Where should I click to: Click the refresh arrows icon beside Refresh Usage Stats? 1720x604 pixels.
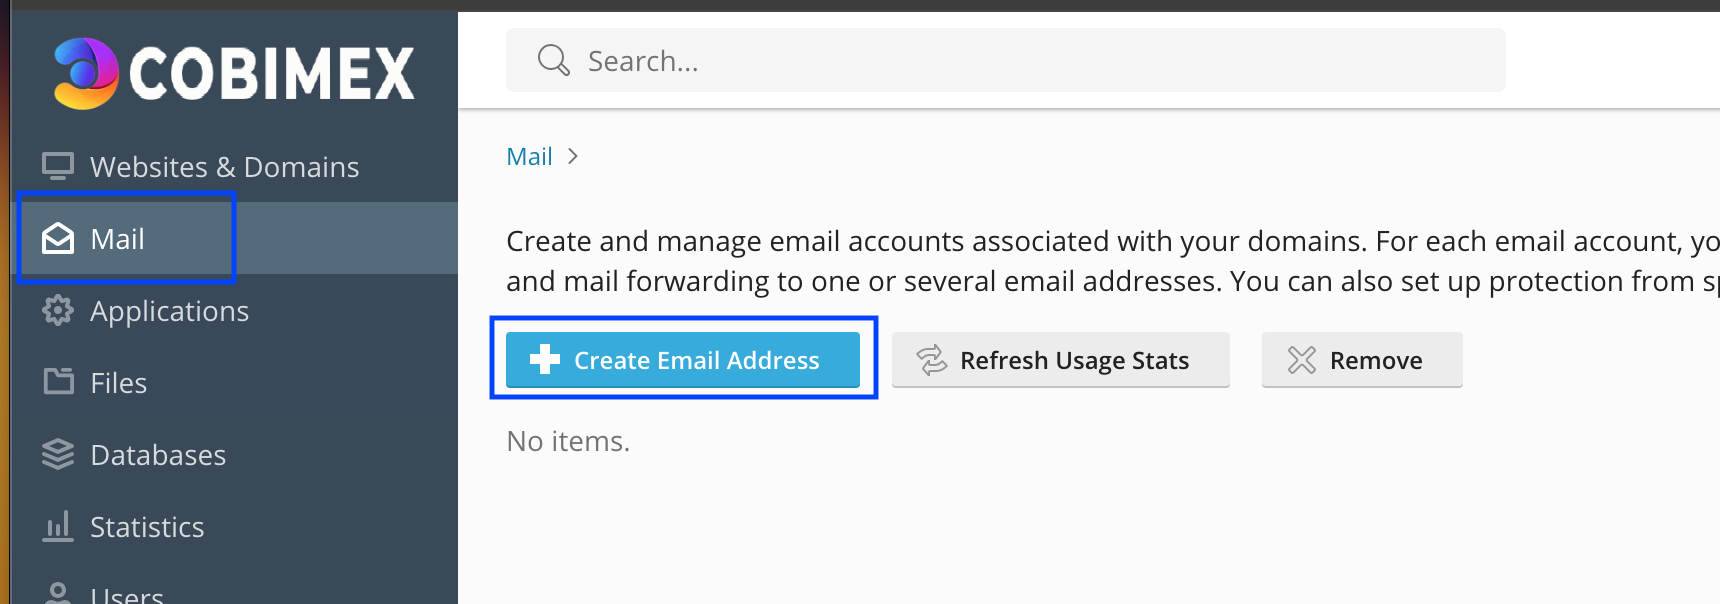tap(932, 359)
